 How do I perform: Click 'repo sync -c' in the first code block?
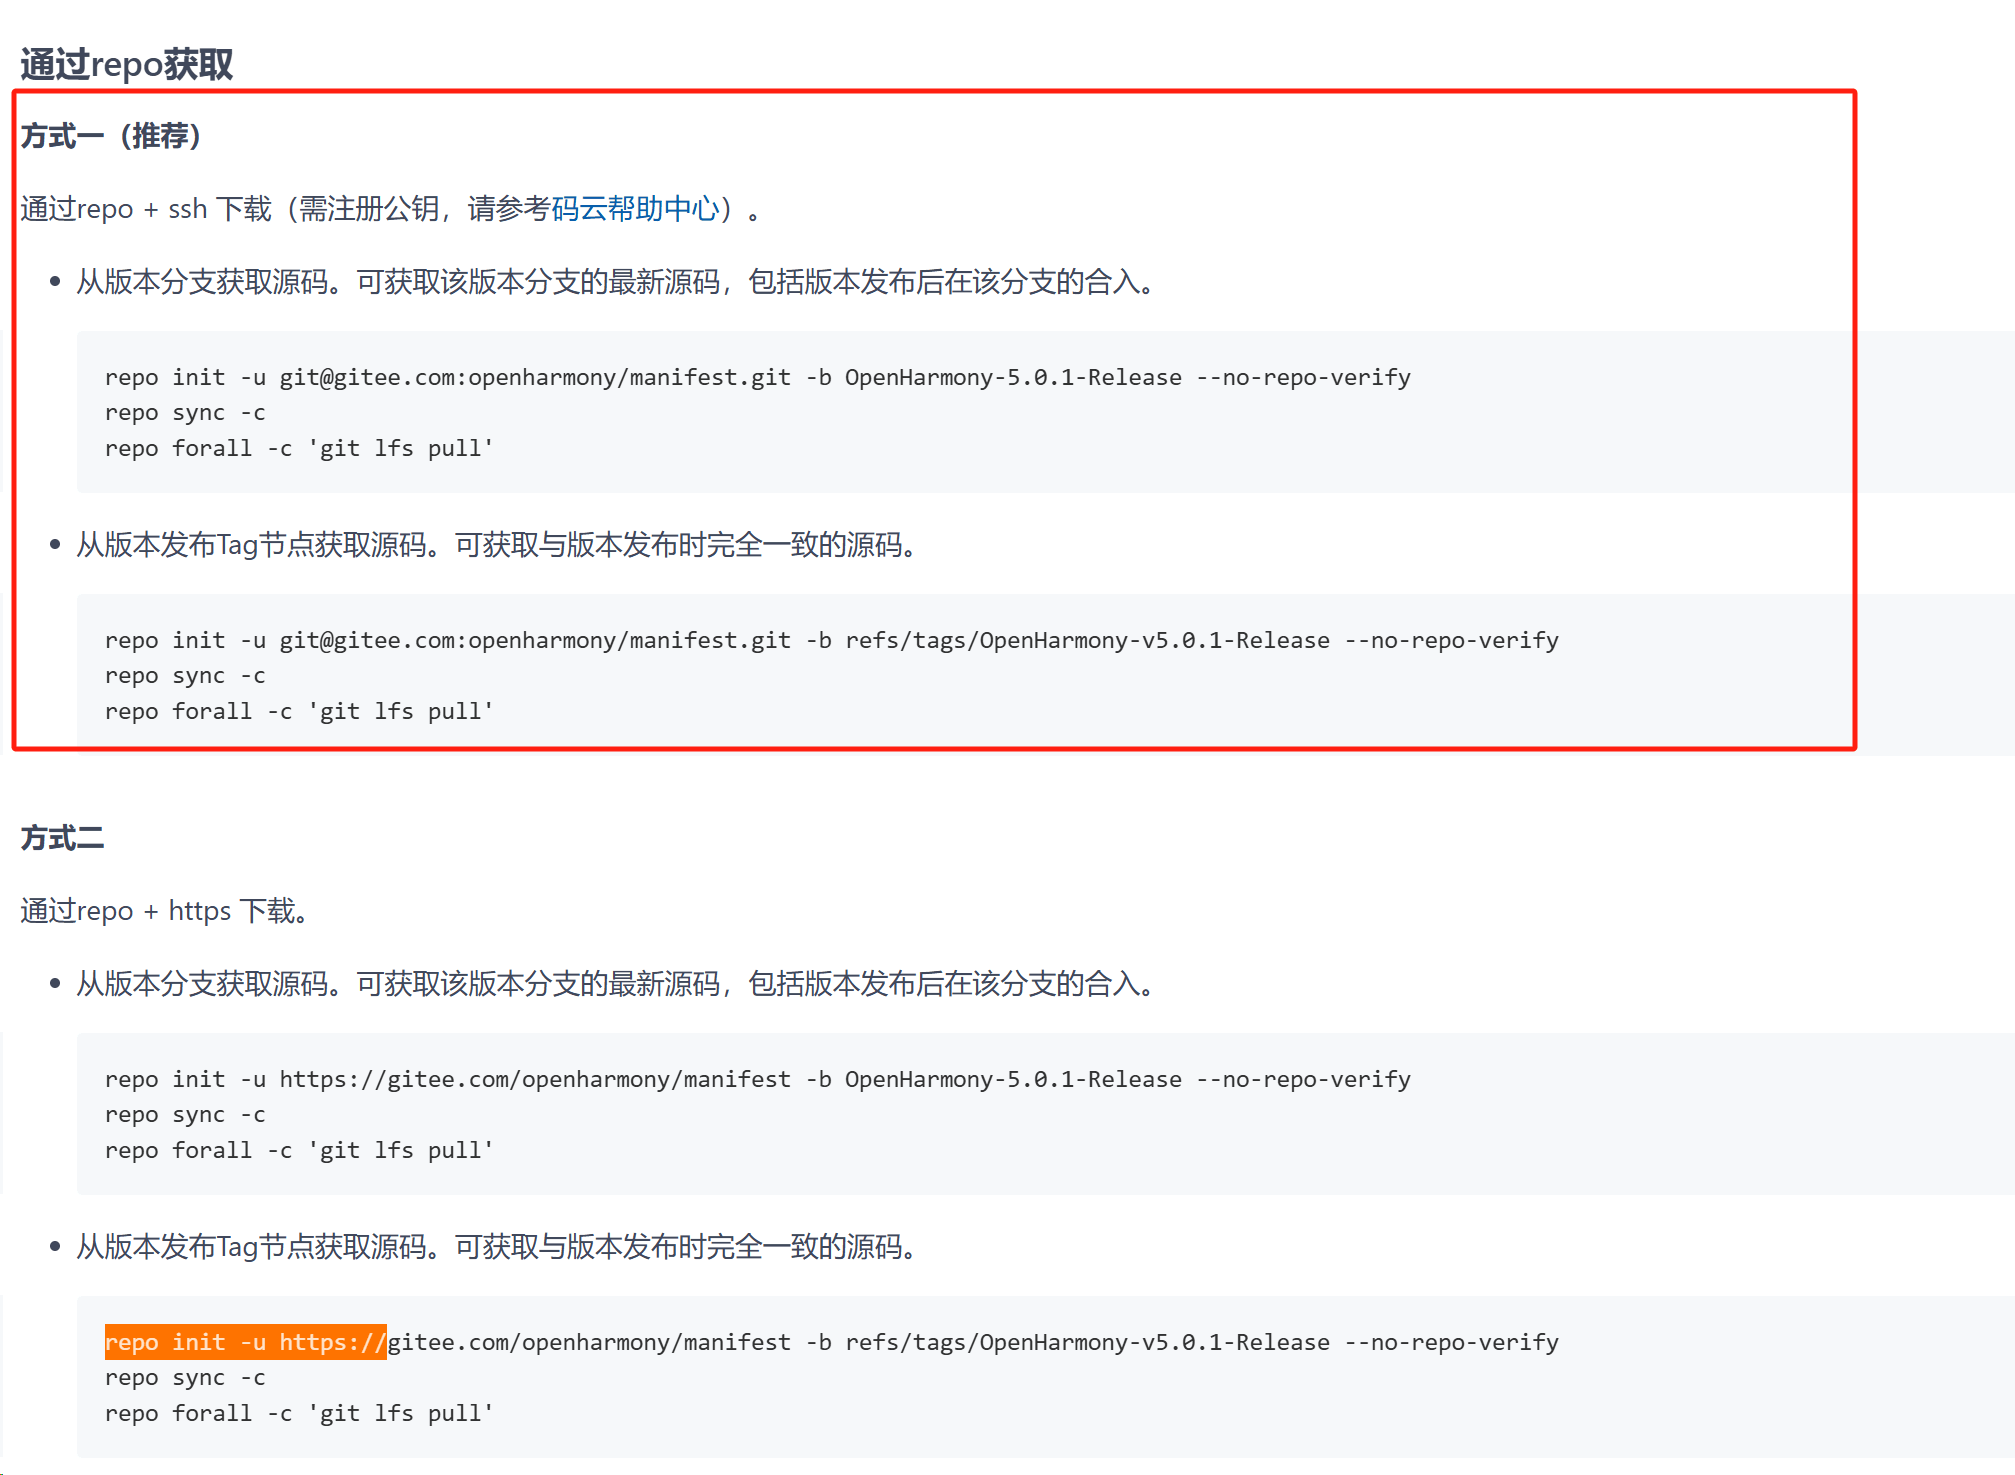185,413
